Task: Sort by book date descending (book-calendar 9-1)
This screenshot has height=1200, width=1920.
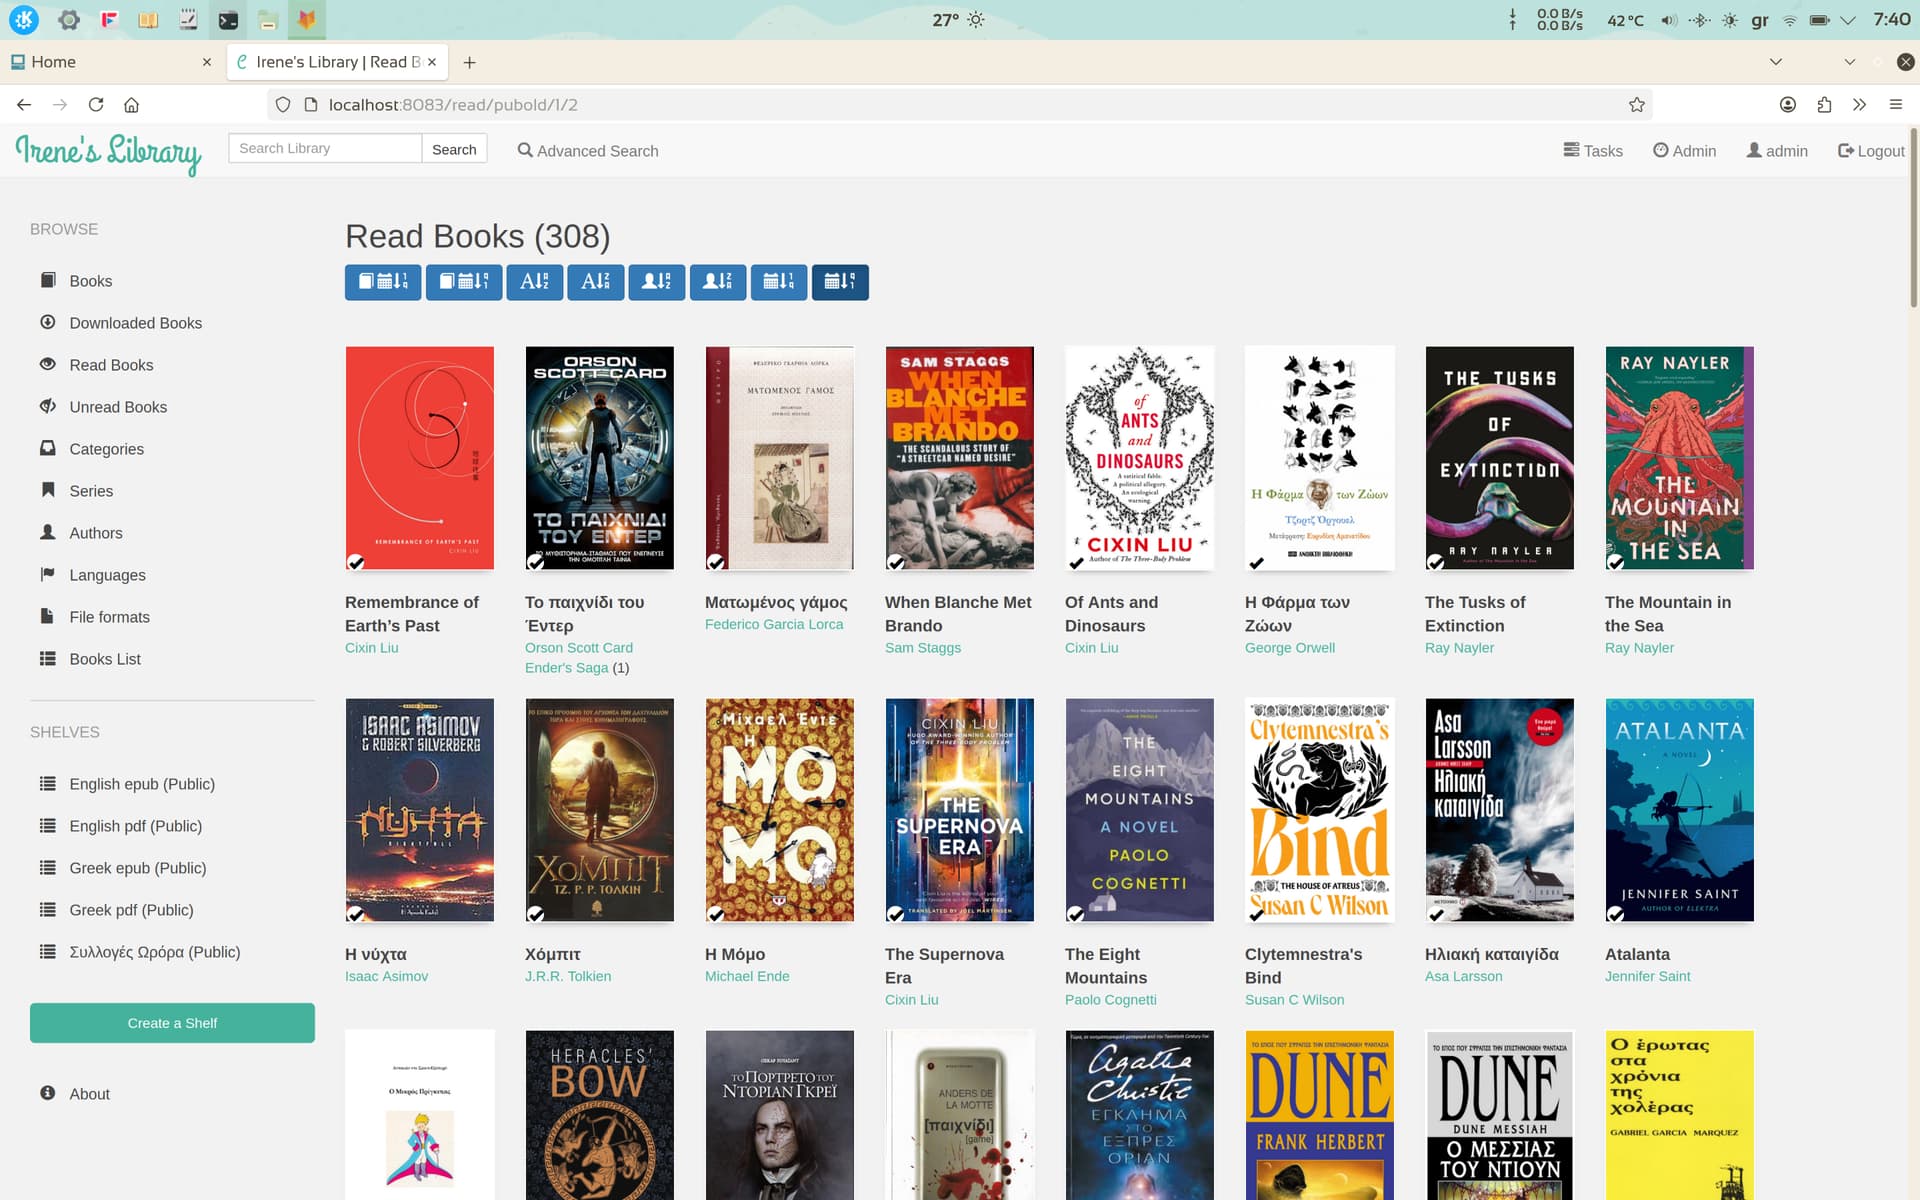Action: pos(464,282)
